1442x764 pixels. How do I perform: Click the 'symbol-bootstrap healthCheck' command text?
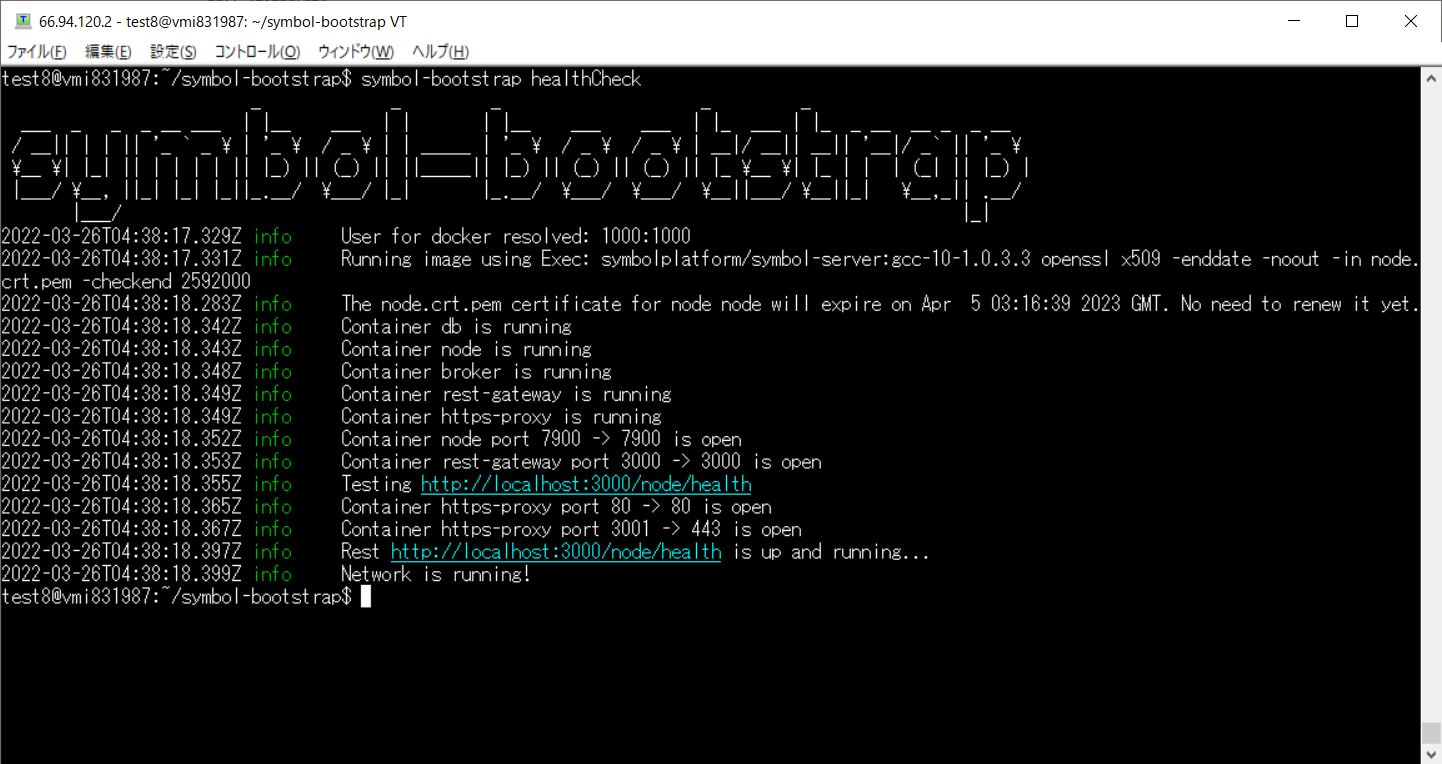point(501,79)
